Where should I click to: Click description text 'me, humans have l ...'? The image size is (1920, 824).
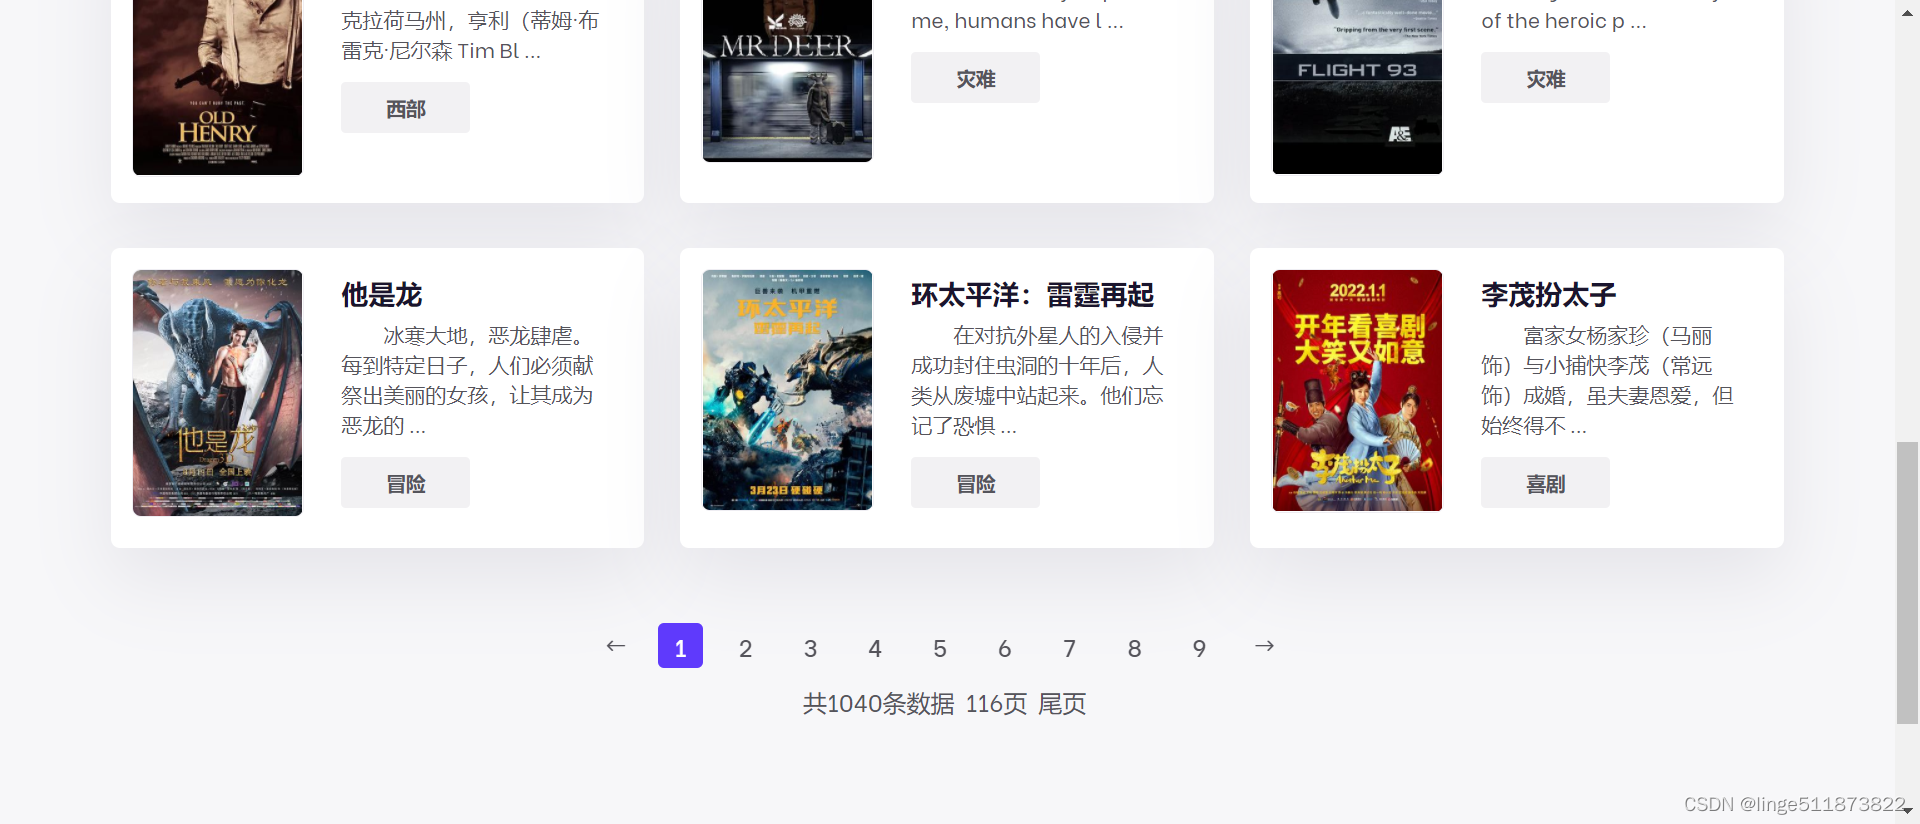[1017, 21]
